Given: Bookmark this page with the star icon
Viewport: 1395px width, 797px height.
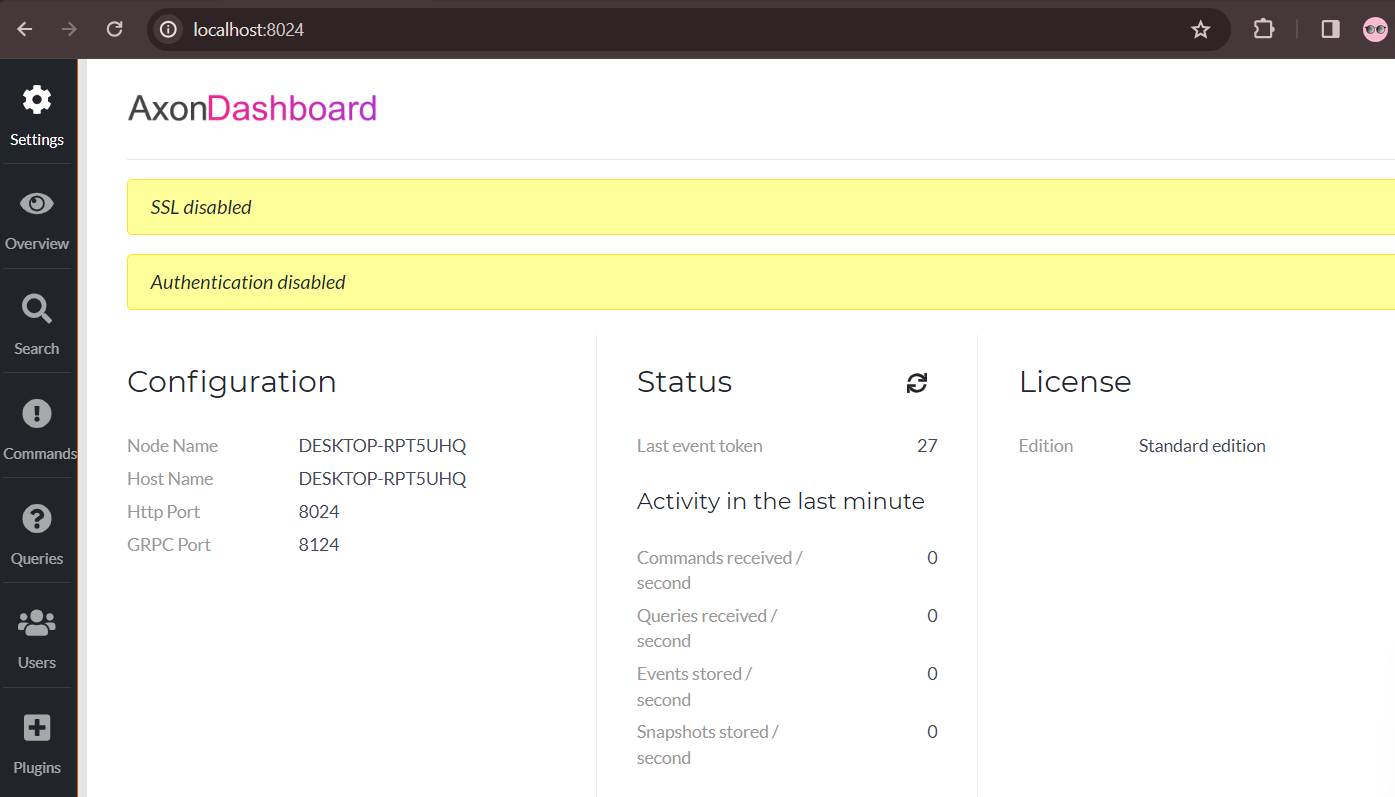Looking at the screenshot, I should [1200, 29].
